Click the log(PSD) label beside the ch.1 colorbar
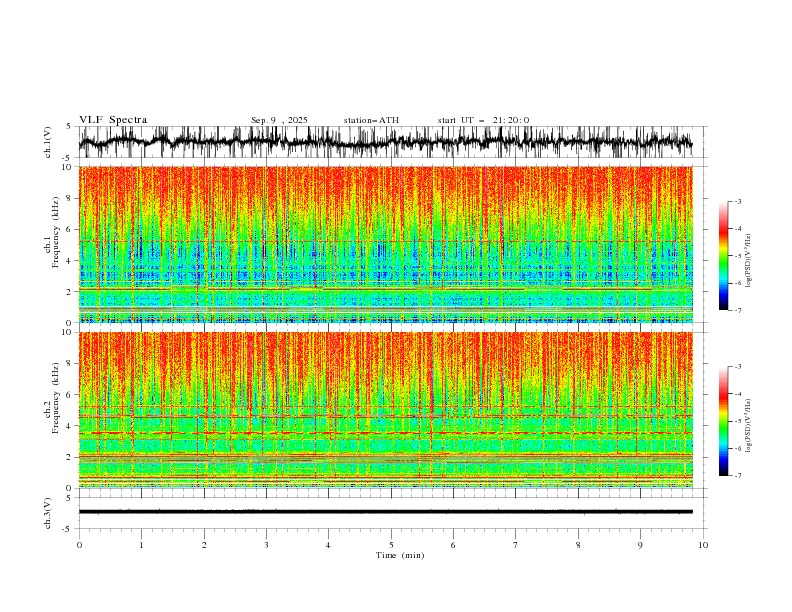Image resolution: width=792 pixels, height=612 pixels. point(750,261)
